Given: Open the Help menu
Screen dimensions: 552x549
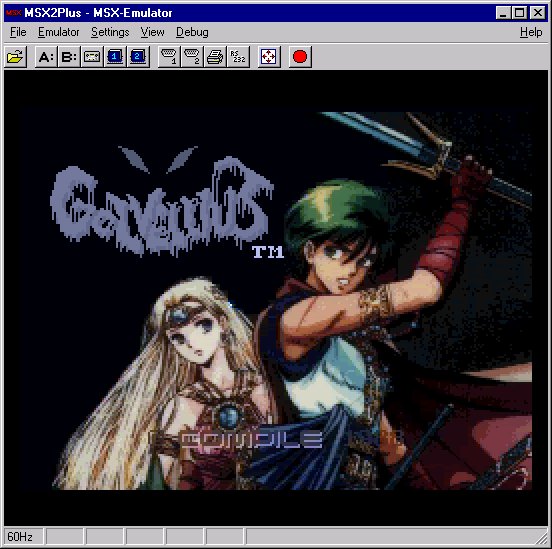Looking at the screenshot, I should click(x=531, y=32).
